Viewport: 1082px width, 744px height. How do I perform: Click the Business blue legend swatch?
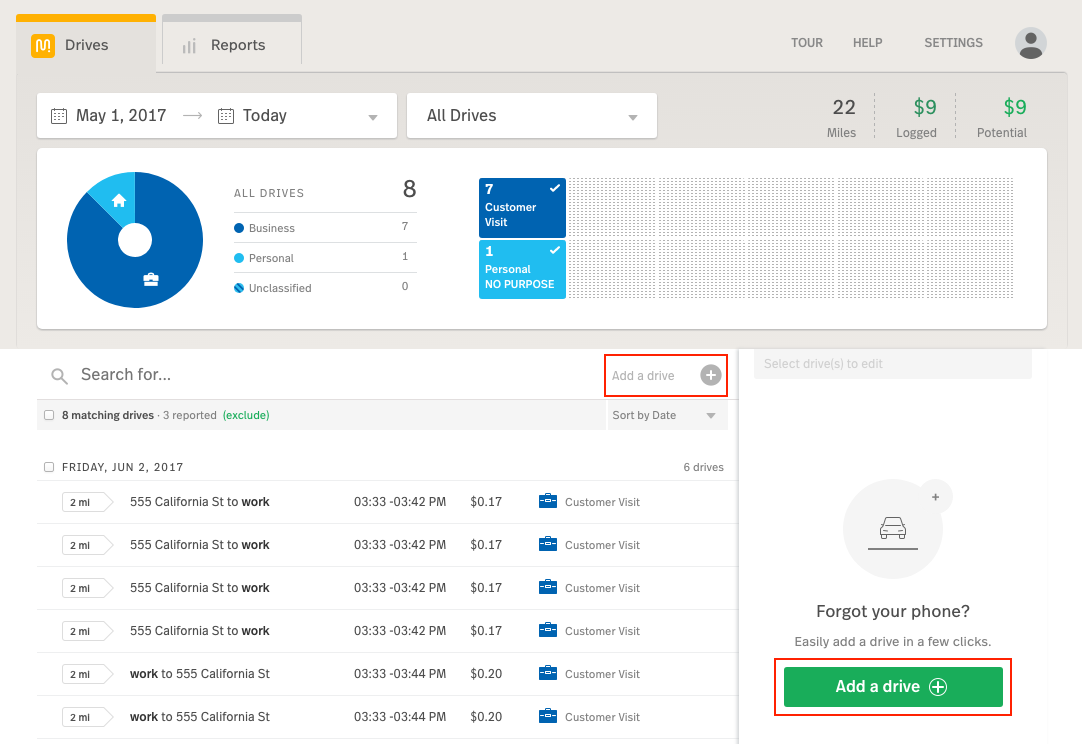pos(239,228)
